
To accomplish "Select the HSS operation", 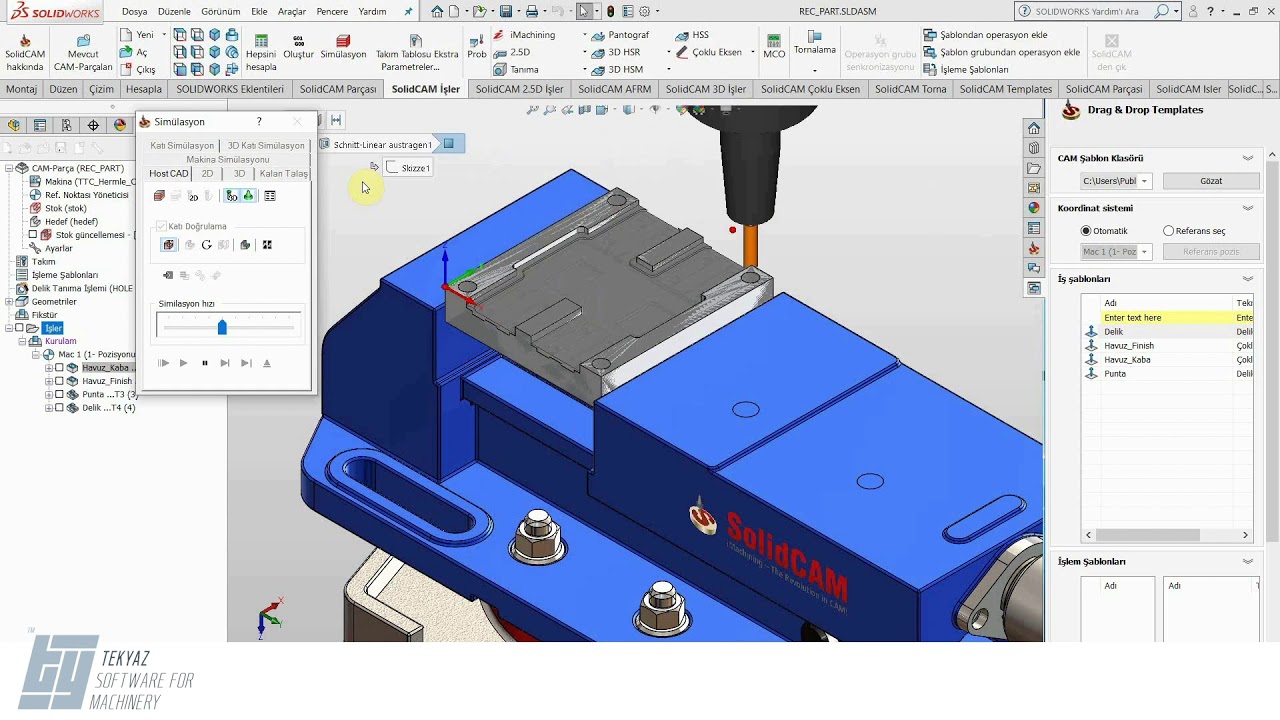I will pyautogui.click(x=691, y=35).
